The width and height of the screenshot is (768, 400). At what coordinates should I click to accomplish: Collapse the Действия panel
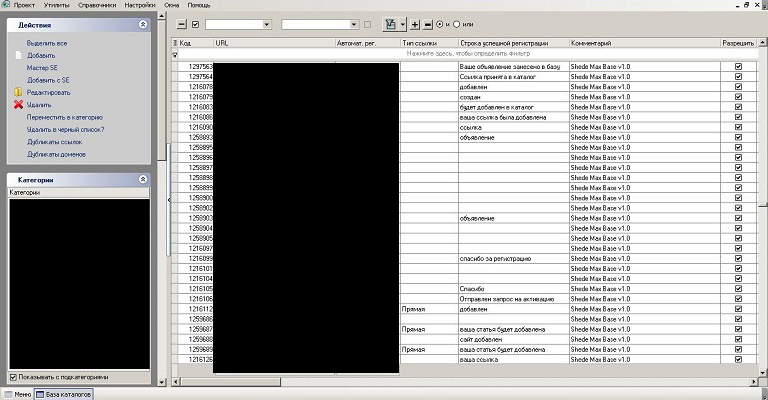(x=142, y=24)
